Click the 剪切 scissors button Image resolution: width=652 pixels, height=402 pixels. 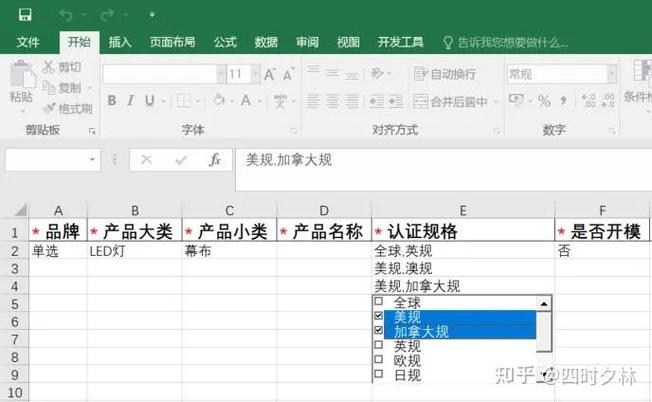point(62,67)
